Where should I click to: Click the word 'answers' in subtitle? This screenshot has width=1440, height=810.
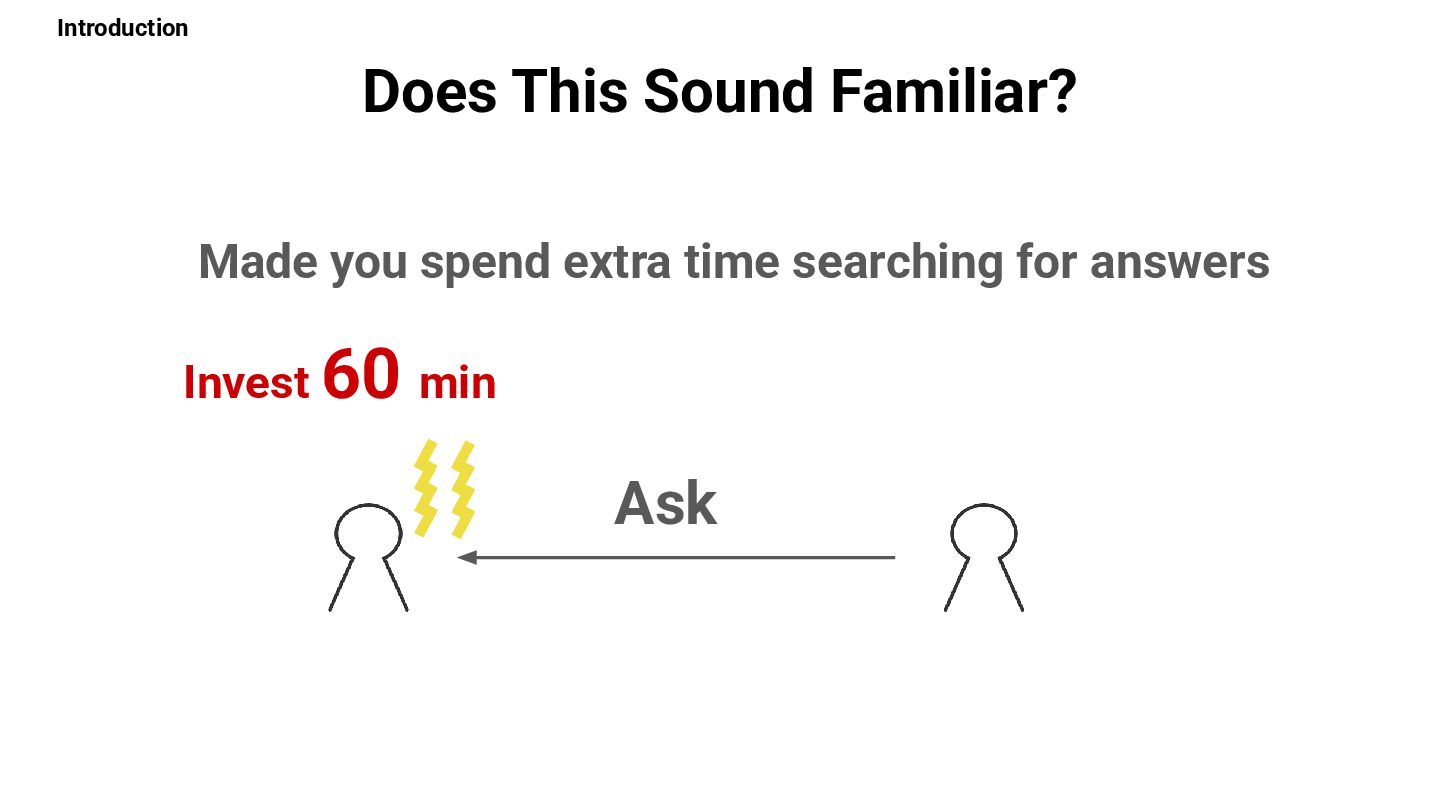click(x=1180, y=264)
